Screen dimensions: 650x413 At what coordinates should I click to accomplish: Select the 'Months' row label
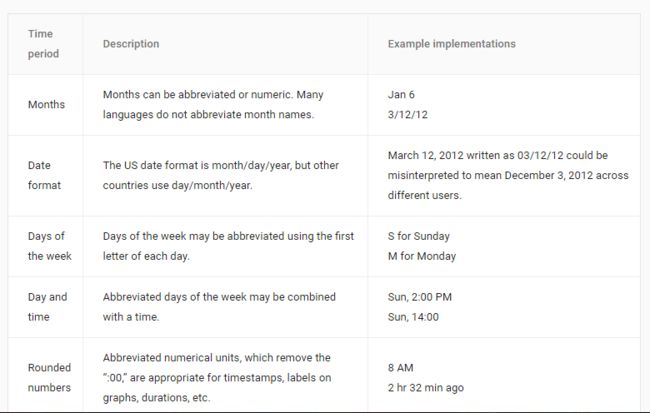click(x=46, y=104)
